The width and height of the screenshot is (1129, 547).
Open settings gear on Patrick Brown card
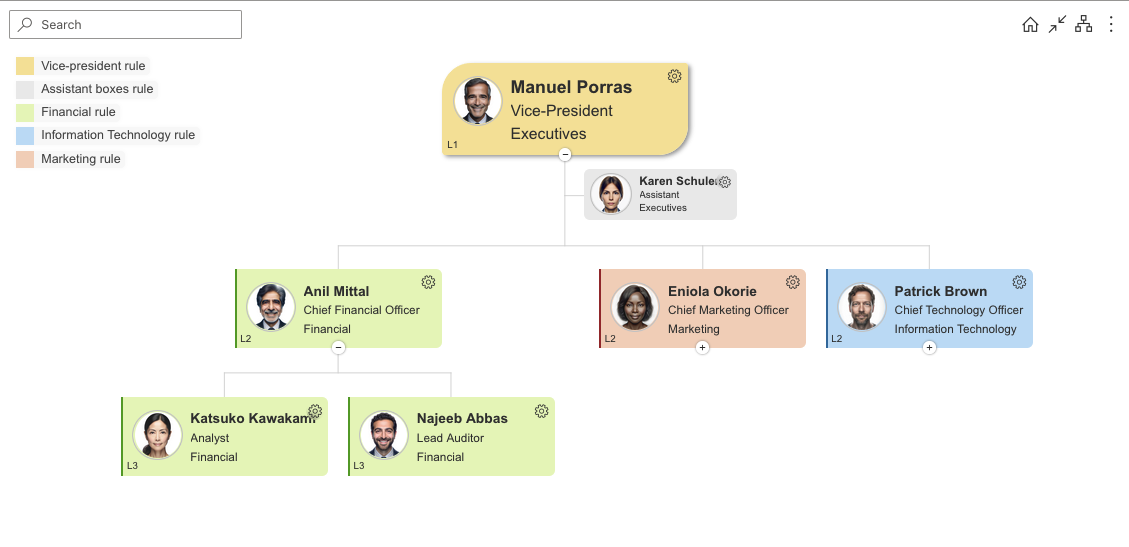click(1019, 282)
